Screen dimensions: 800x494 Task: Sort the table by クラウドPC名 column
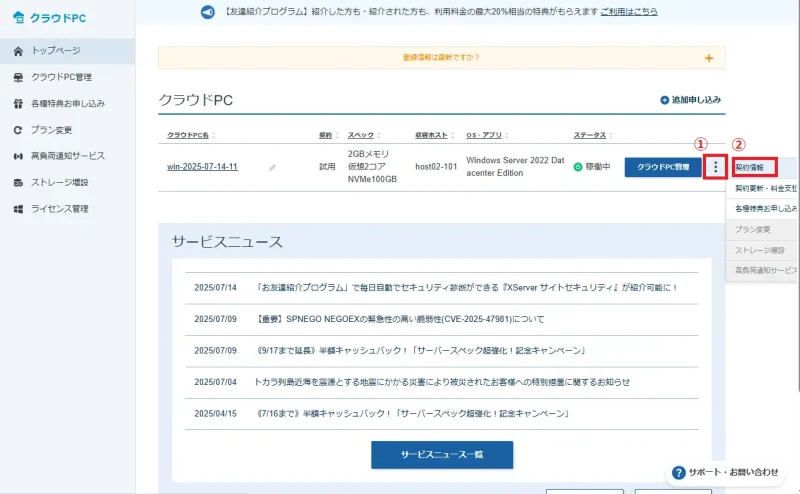[195, 135]
